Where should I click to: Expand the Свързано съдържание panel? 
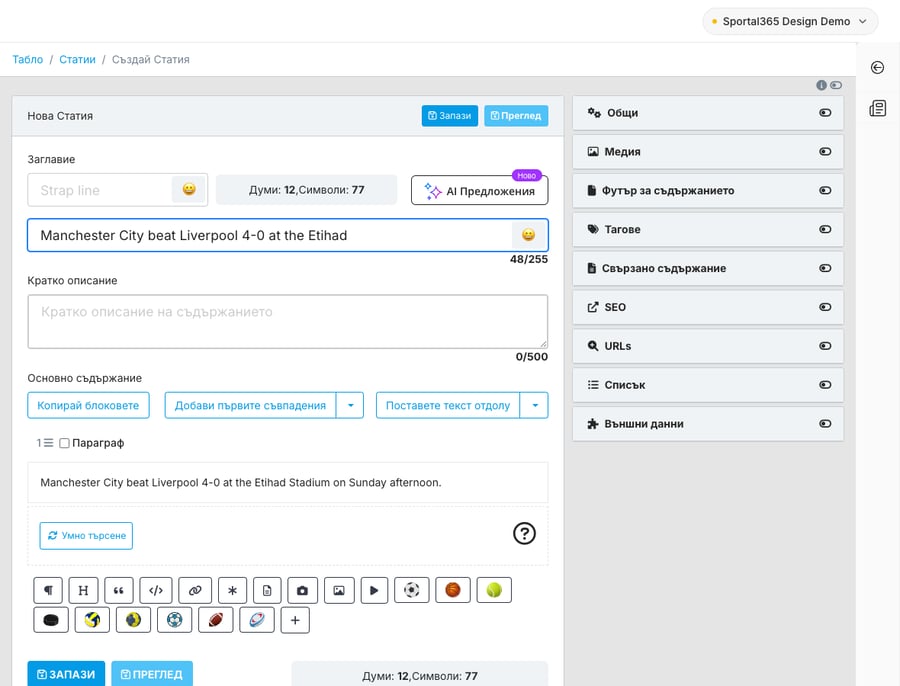708,268
